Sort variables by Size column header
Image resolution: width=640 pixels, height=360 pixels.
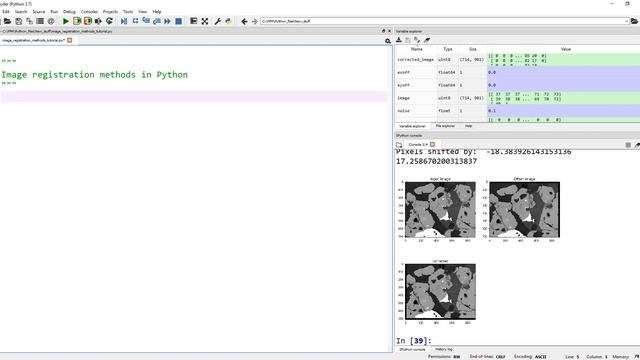tap(473, 49)
